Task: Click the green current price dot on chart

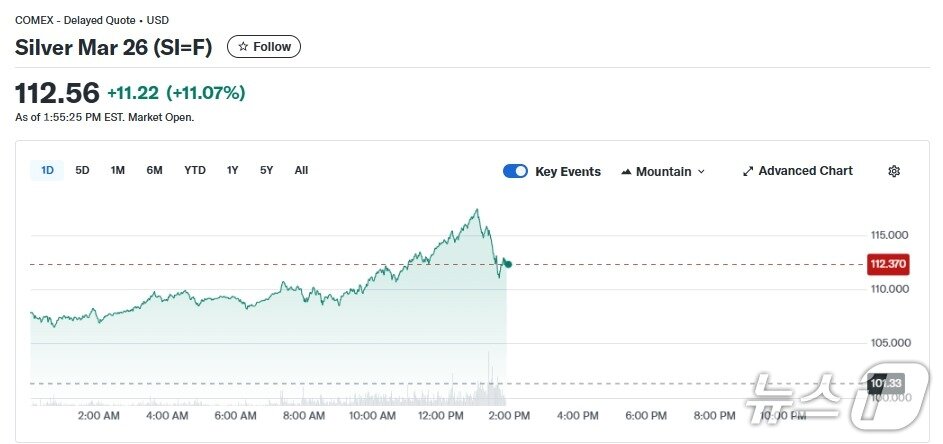Action: (508, 264)
